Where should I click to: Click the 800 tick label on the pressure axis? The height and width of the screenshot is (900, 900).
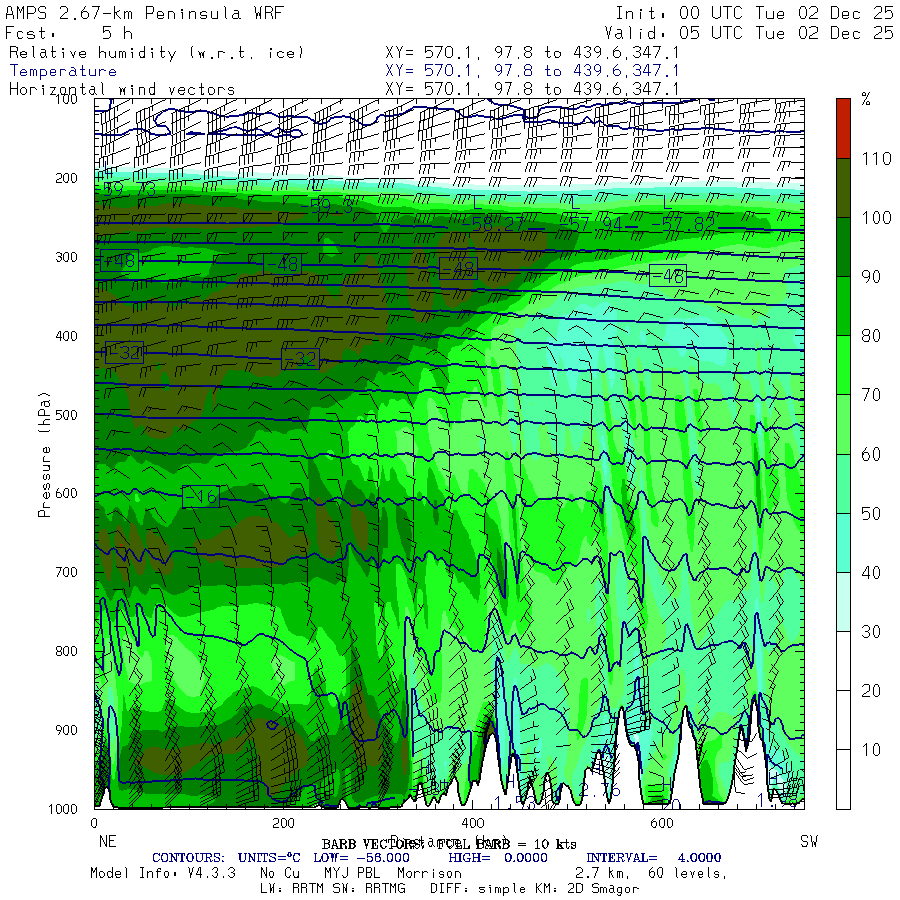[x=66, y=651]
